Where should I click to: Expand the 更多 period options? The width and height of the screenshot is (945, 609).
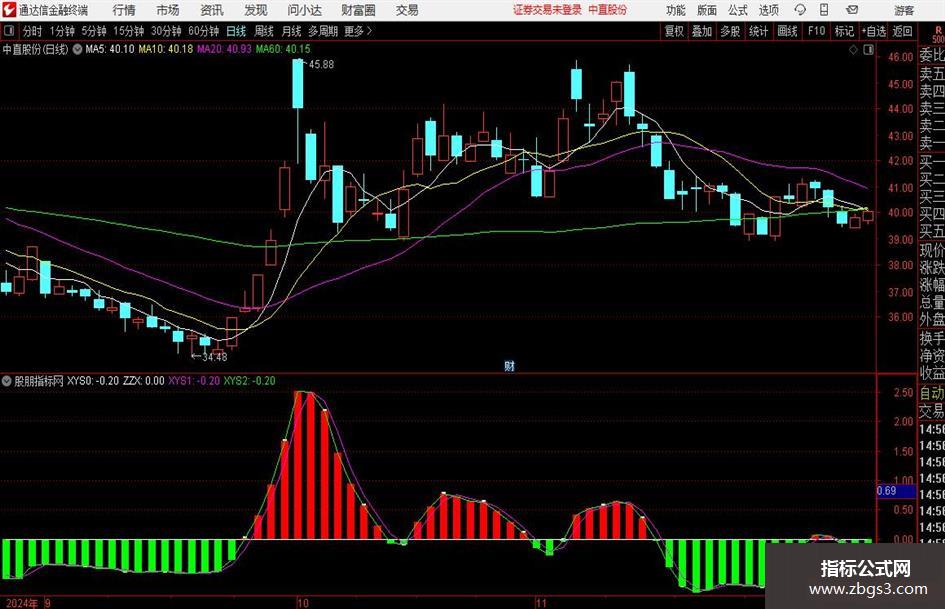[358, 31]
